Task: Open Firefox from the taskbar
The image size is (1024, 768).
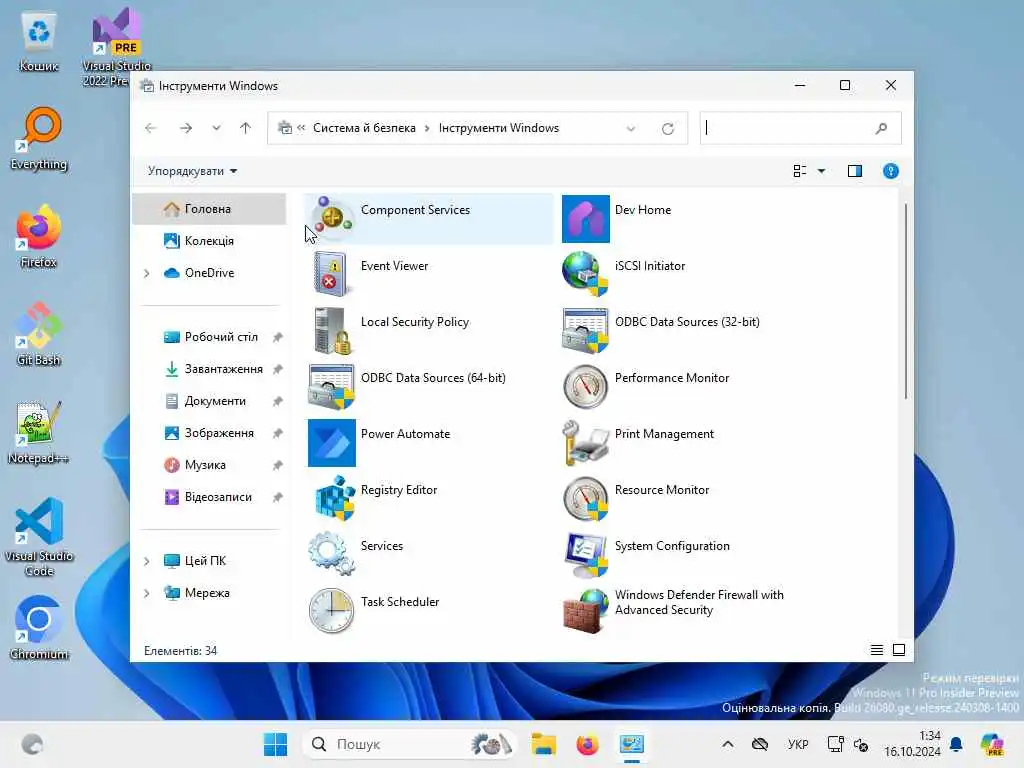Action: click(587, 744)
